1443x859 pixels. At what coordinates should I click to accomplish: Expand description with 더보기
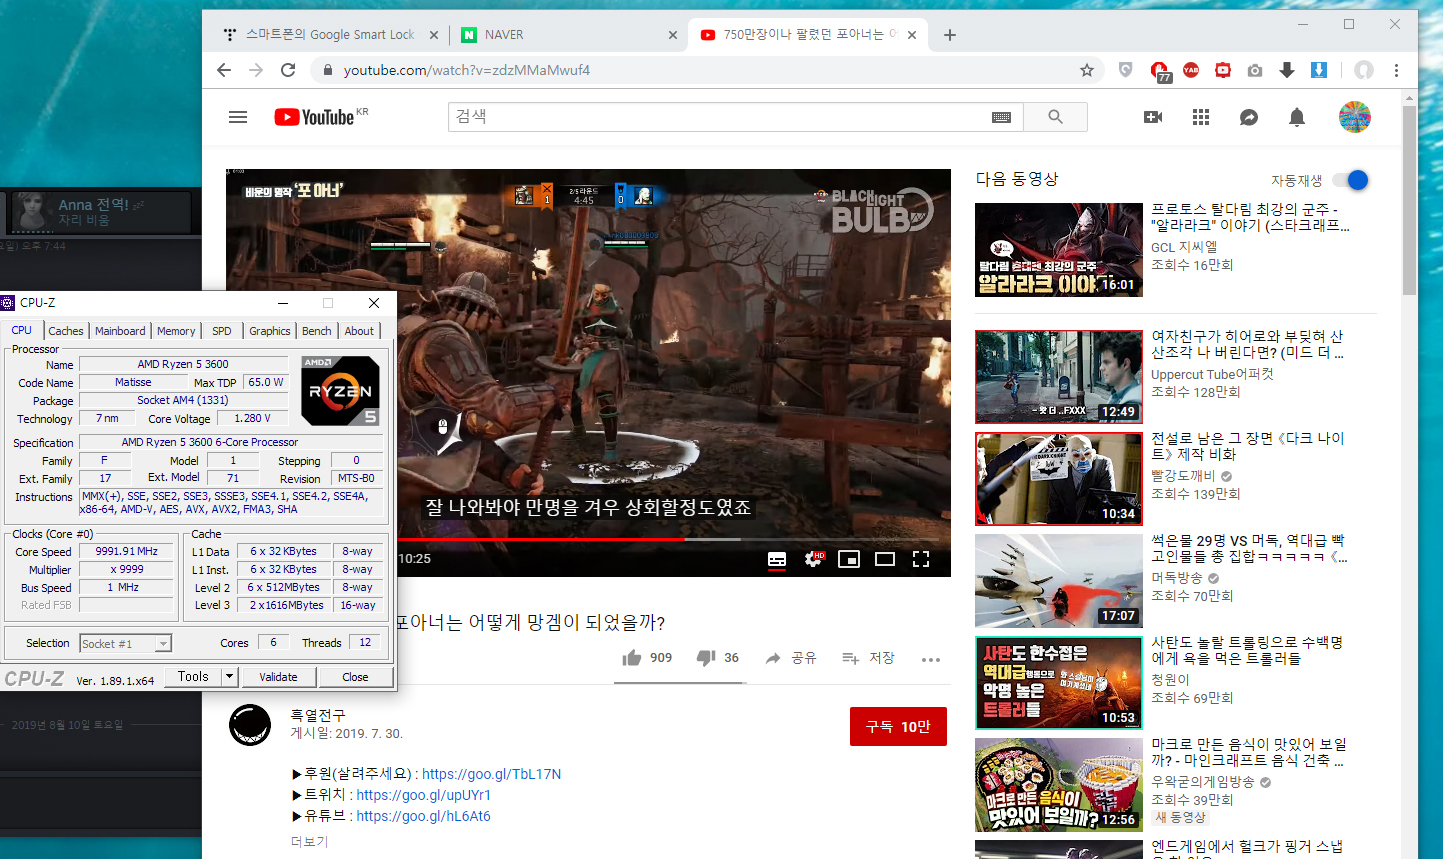309,841
